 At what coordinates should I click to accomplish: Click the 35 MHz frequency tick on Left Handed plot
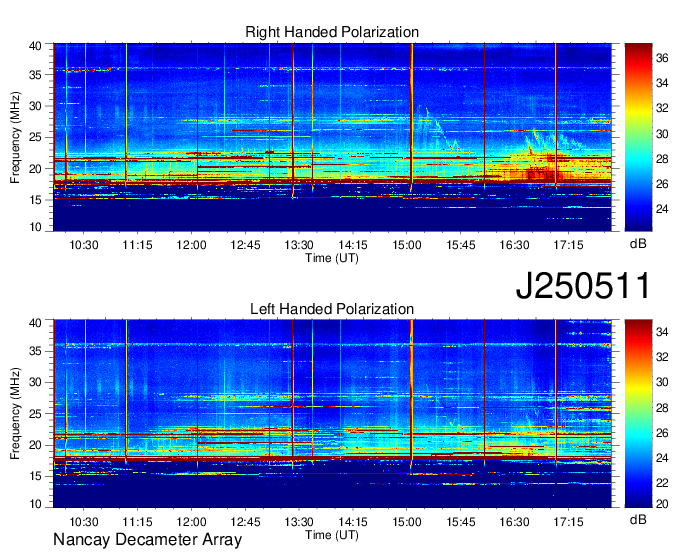click(x=36, y=351)
